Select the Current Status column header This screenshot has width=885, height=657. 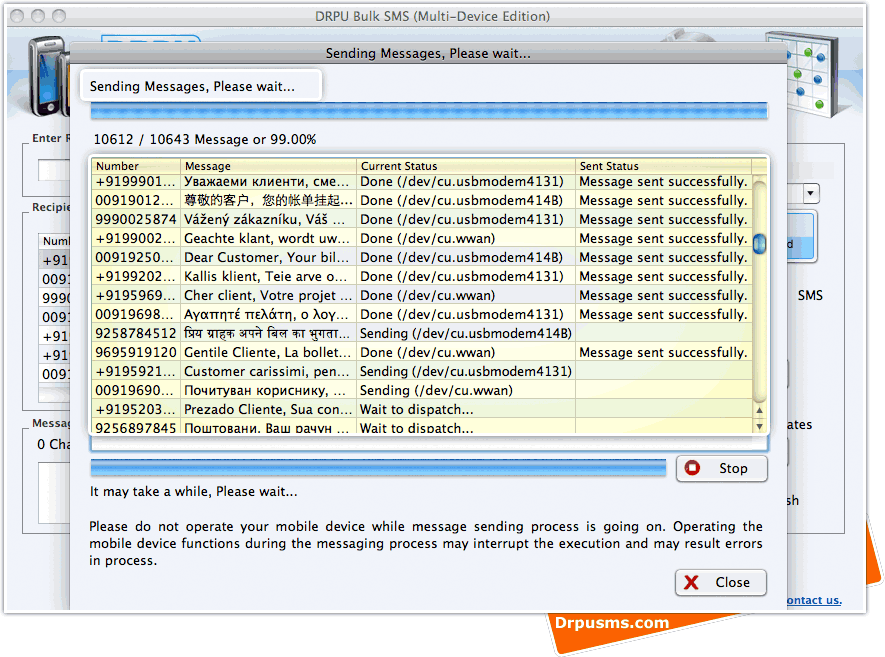pos(466,166)
